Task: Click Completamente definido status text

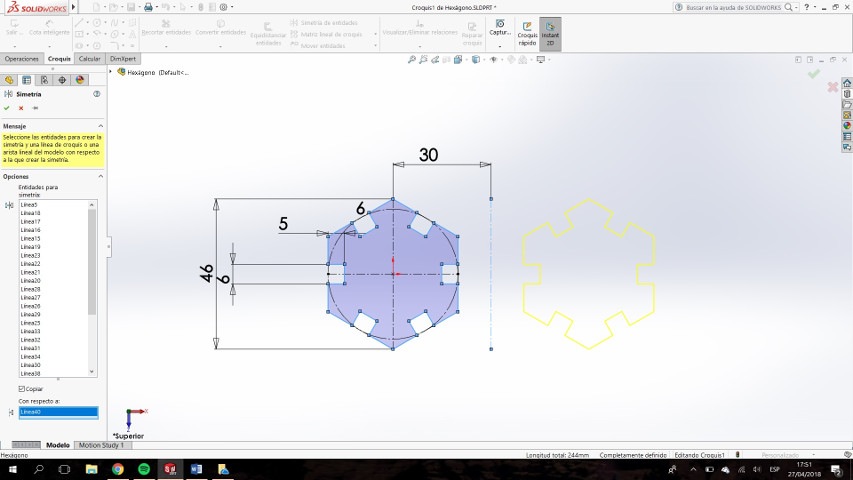Action: (633, 455)
